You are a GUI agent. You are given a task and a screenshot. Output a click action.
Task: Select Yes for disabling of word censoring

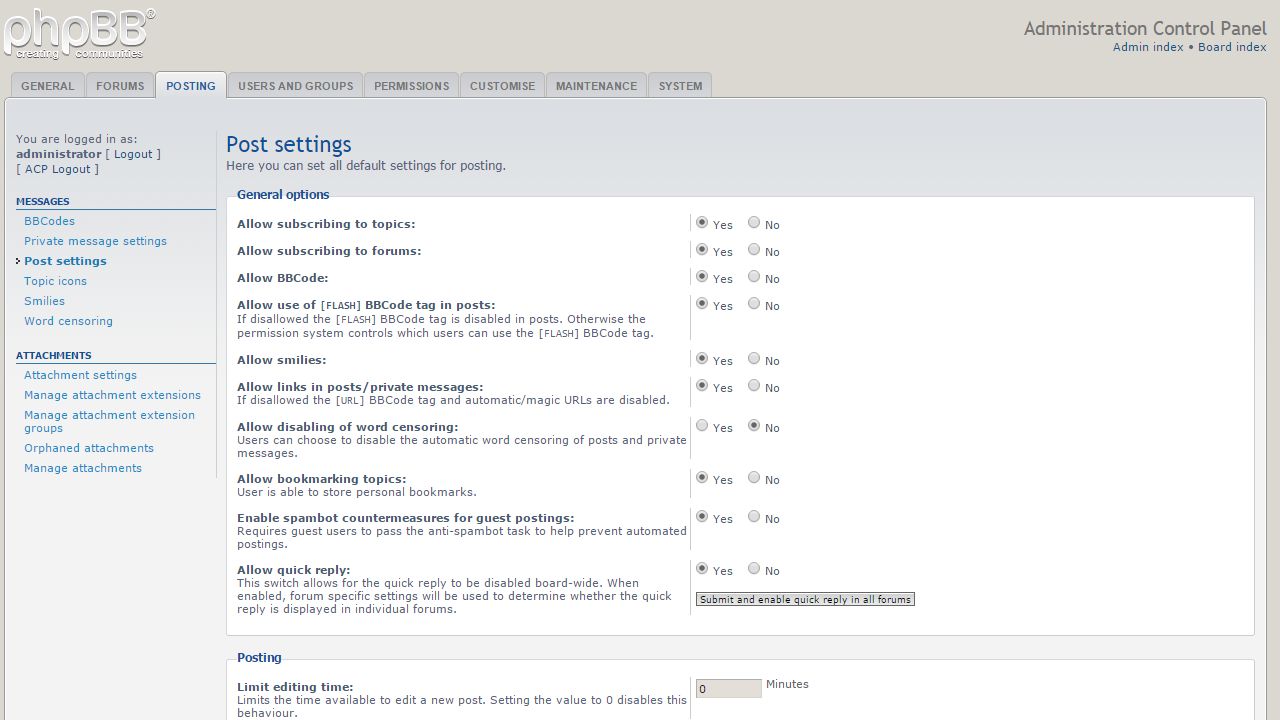pos(702,426)
